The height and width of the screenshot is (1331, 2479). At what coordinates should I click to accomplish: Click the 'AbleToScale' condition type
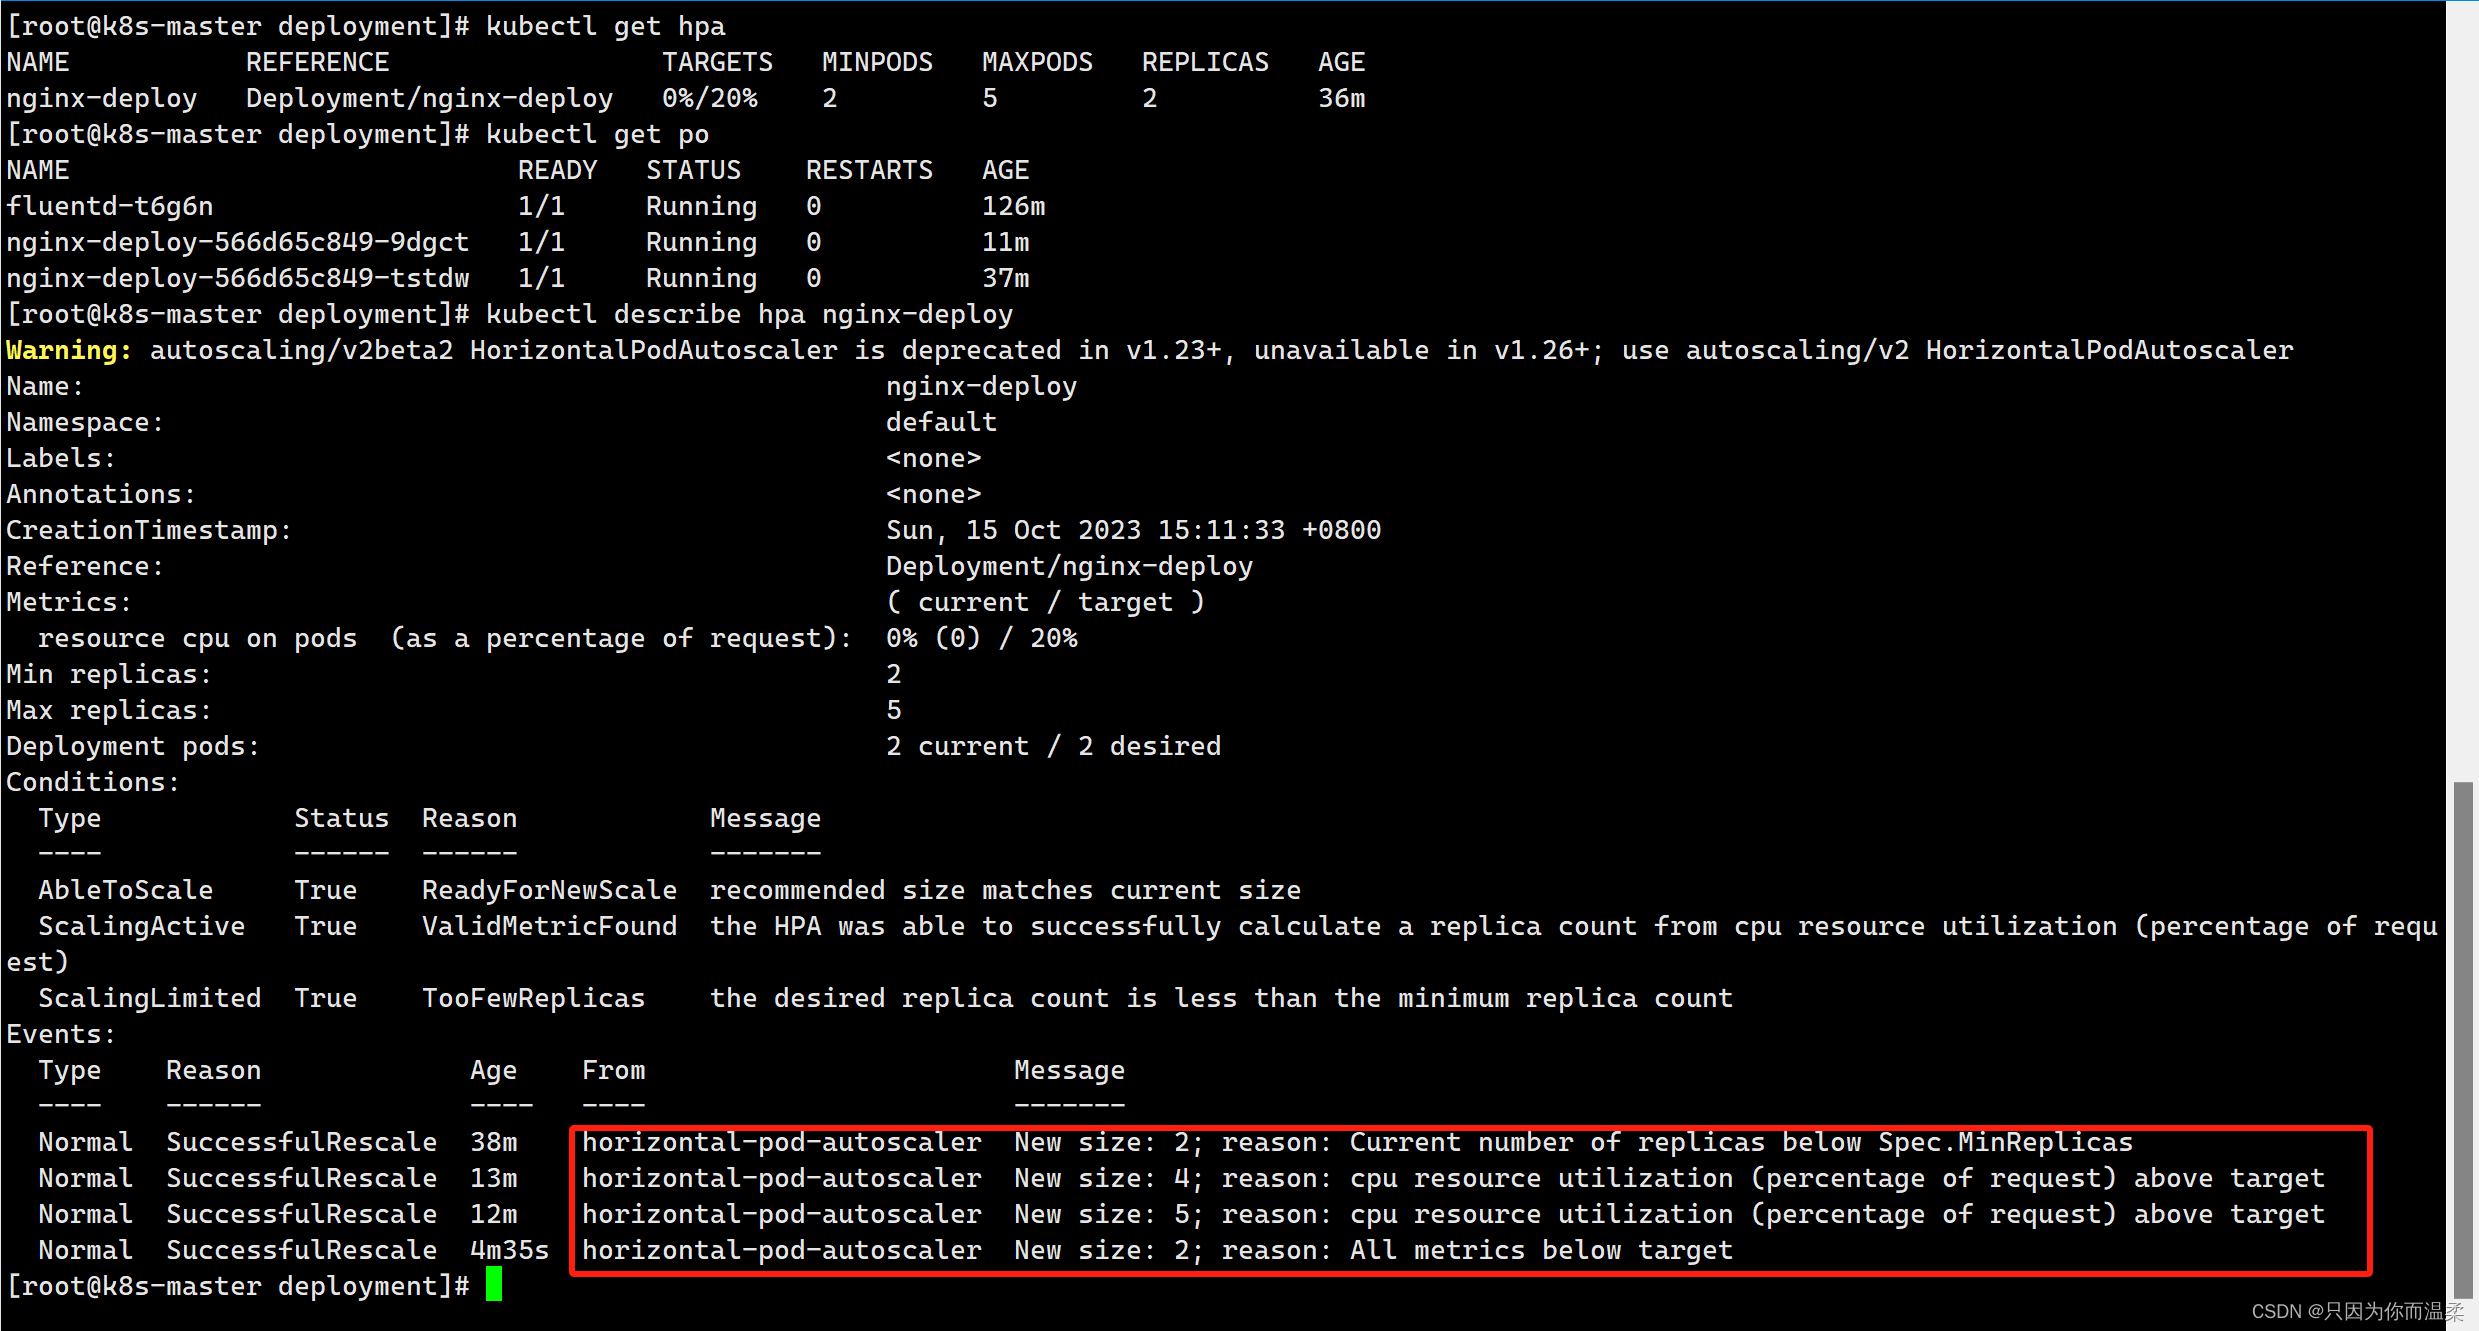(x=126, y=890)
